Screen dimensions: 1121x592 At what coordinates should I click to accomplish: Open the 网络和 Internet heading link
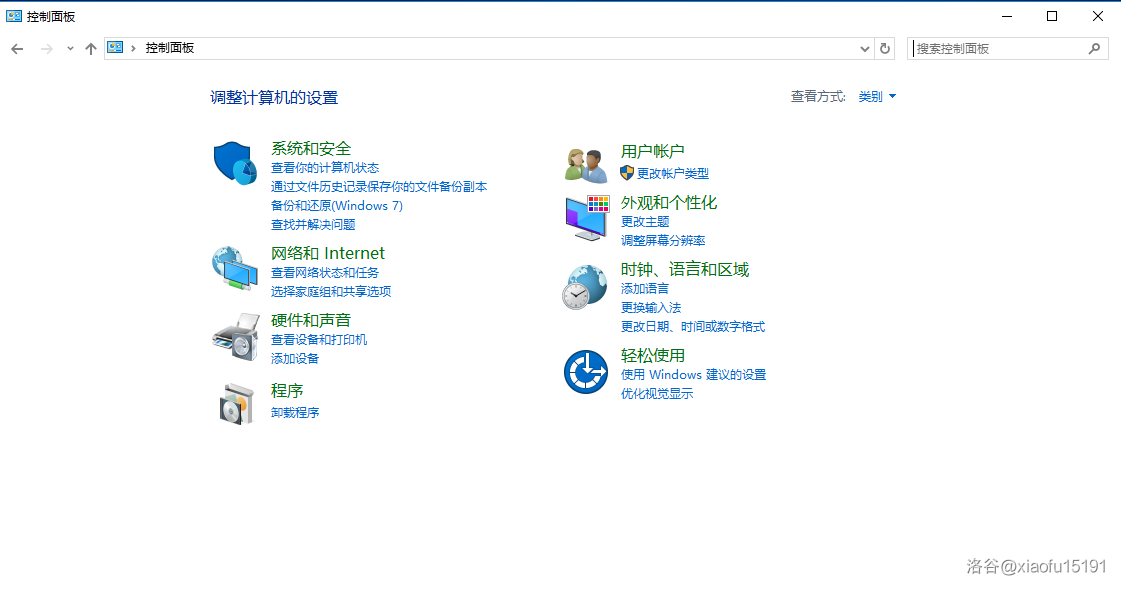point(327,253)
